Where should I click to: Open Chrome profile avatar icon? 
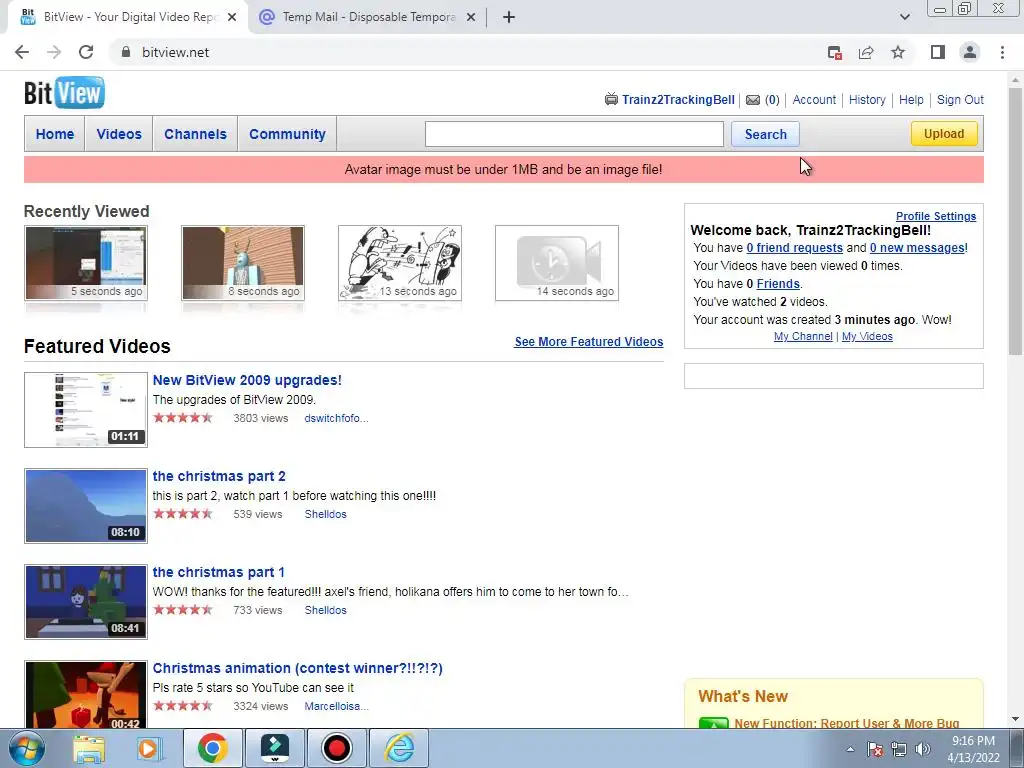(x=970, y=52)
